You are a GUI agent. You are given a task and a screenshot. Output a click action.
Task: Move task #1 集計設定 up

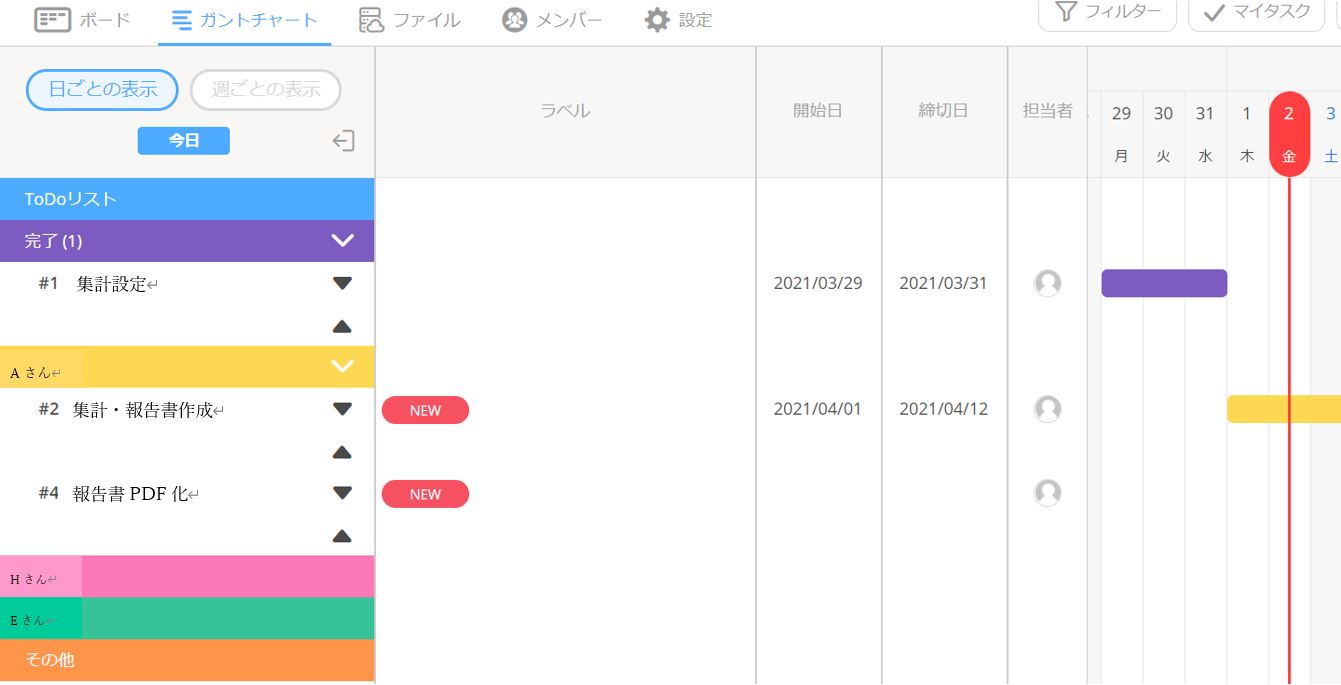click(x=342, y=326)
